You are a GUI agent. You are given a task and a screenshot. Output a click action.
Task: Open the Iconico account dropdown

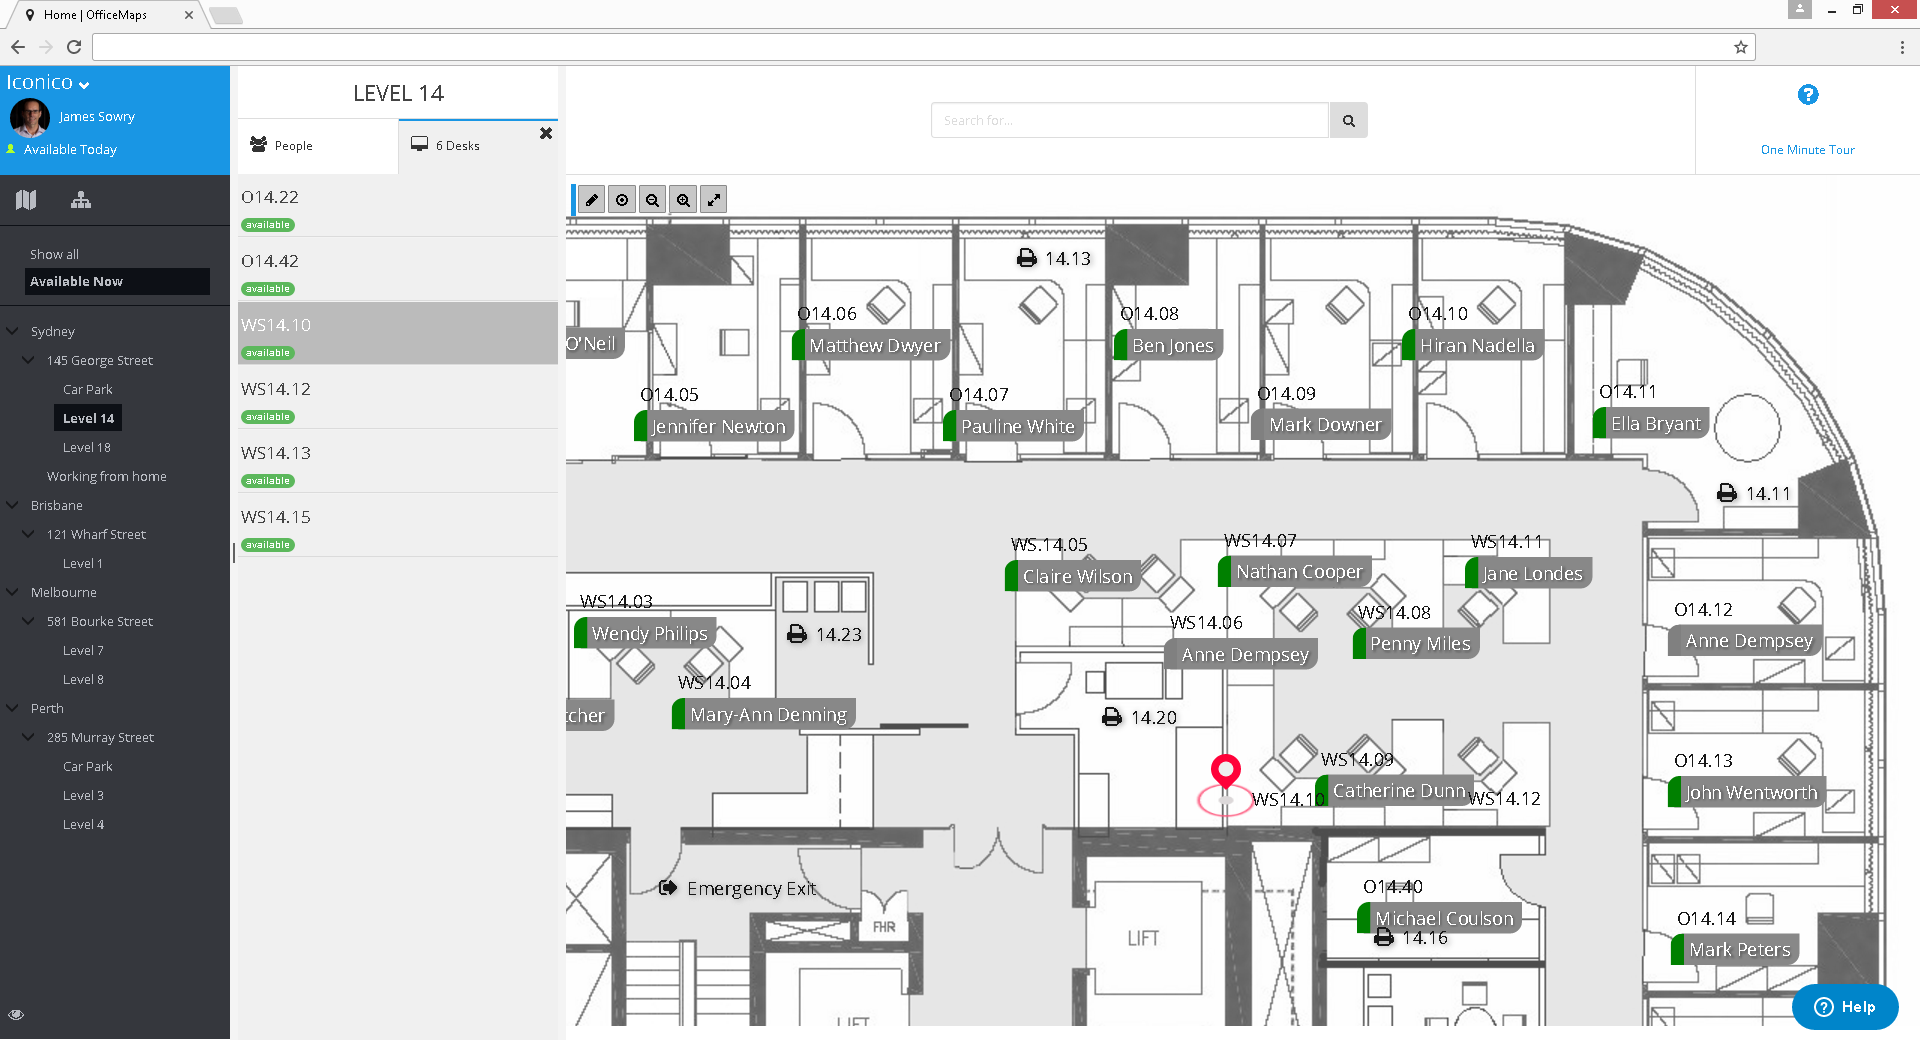[46, 82]
